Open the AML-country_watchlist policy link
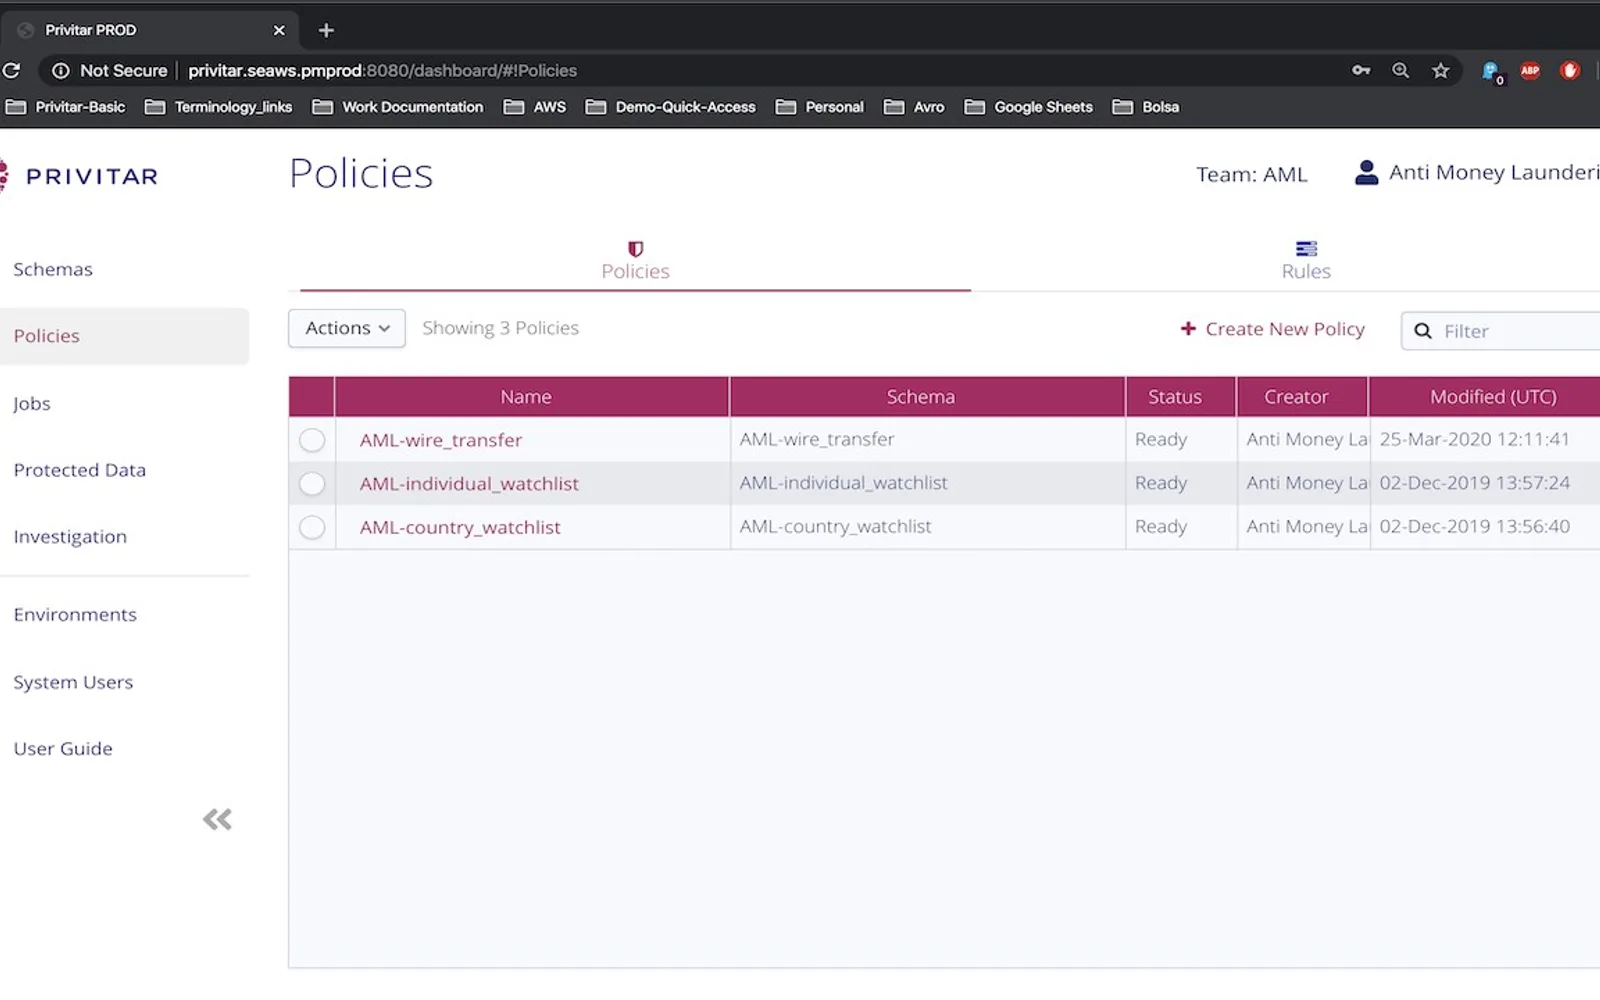The width and height of the screenshot is (1600, 1000). pos(460,527)
